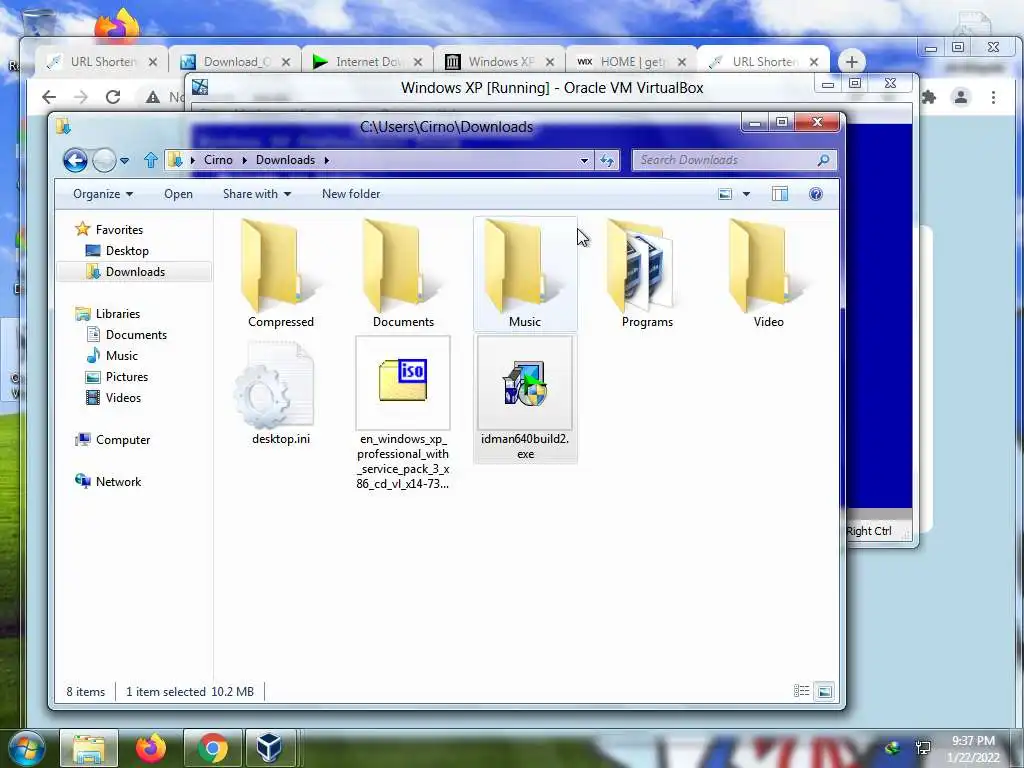
Task: Open the Chrome profile avatar
Action: pyautogui.click(x=961, y=97)
